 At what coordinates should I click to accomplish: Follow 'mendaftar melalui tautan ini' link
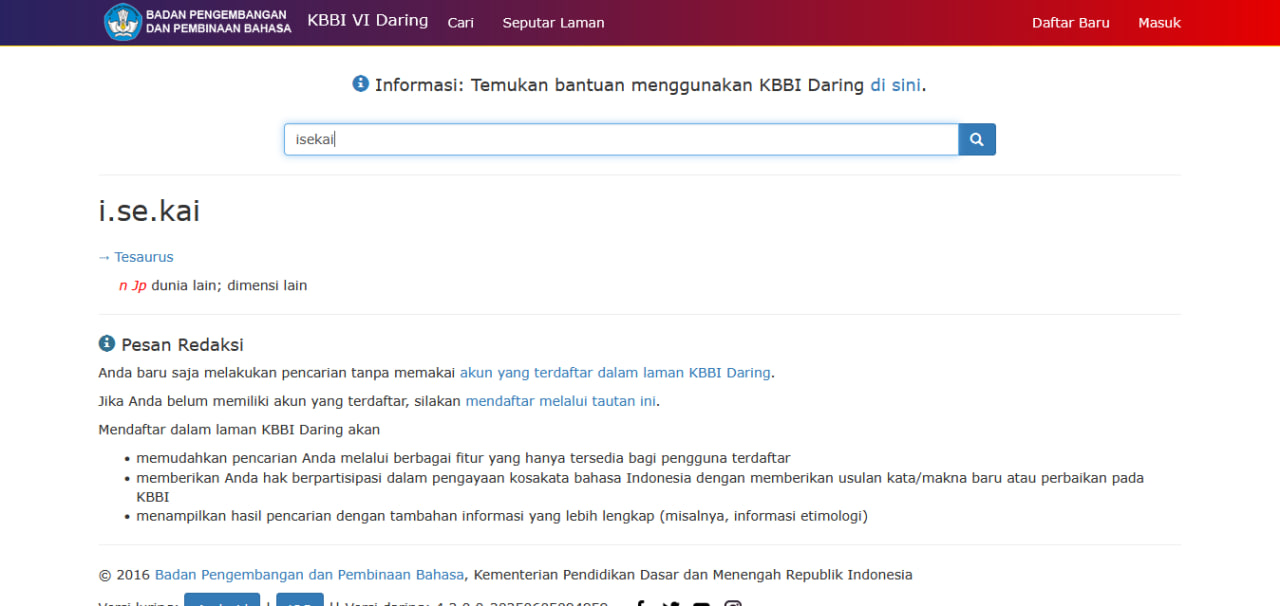562,401
